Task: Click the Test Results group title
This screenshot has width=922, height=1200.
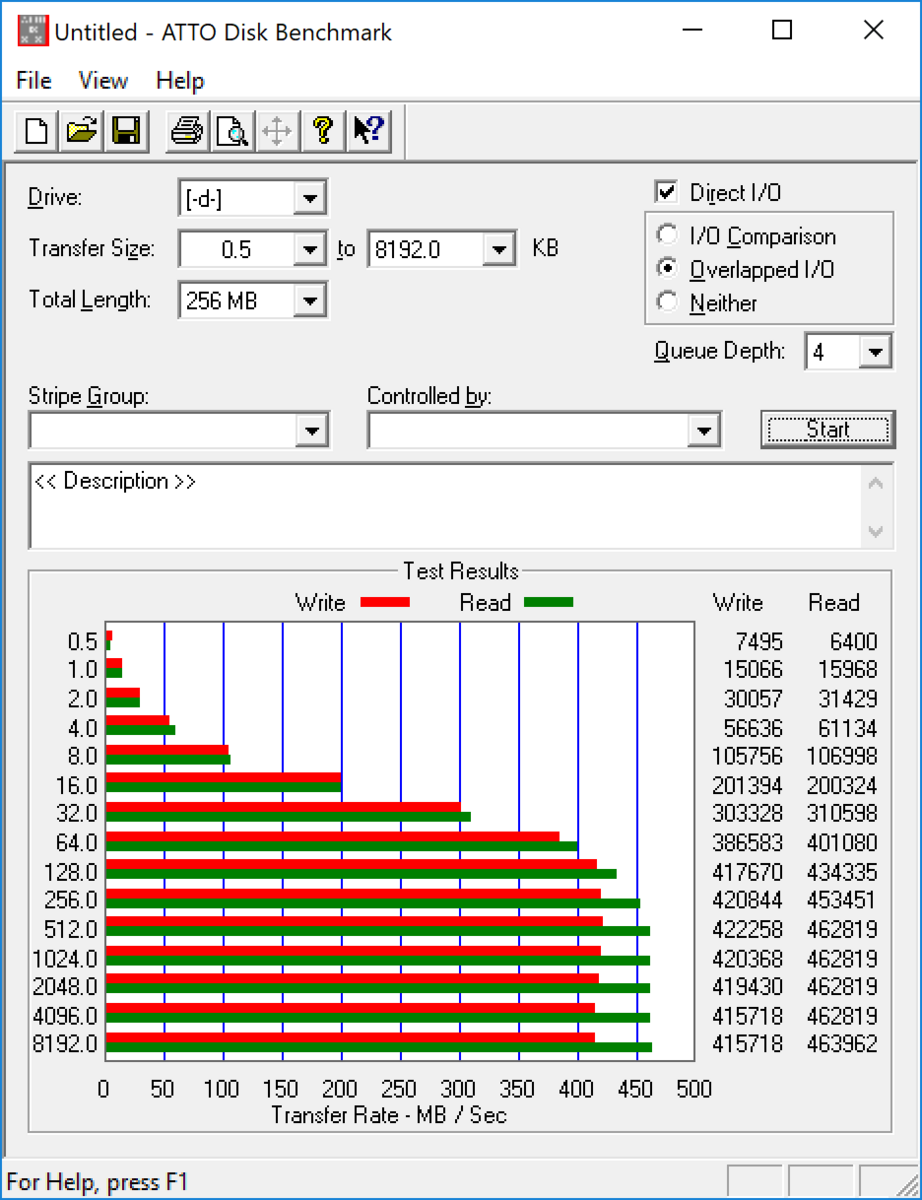Action: coord(461,571)
